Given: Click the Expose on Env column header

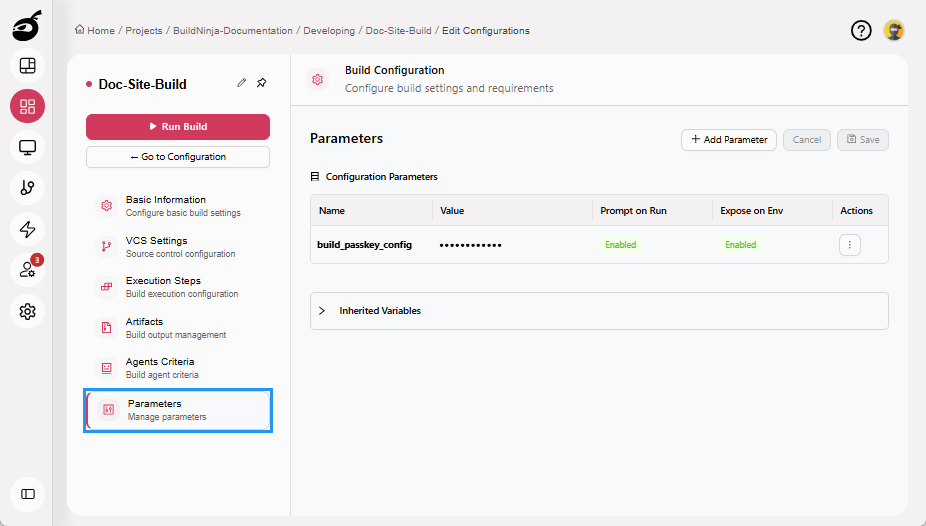Looking at the screenshot, I should click(x=751, y=211).
